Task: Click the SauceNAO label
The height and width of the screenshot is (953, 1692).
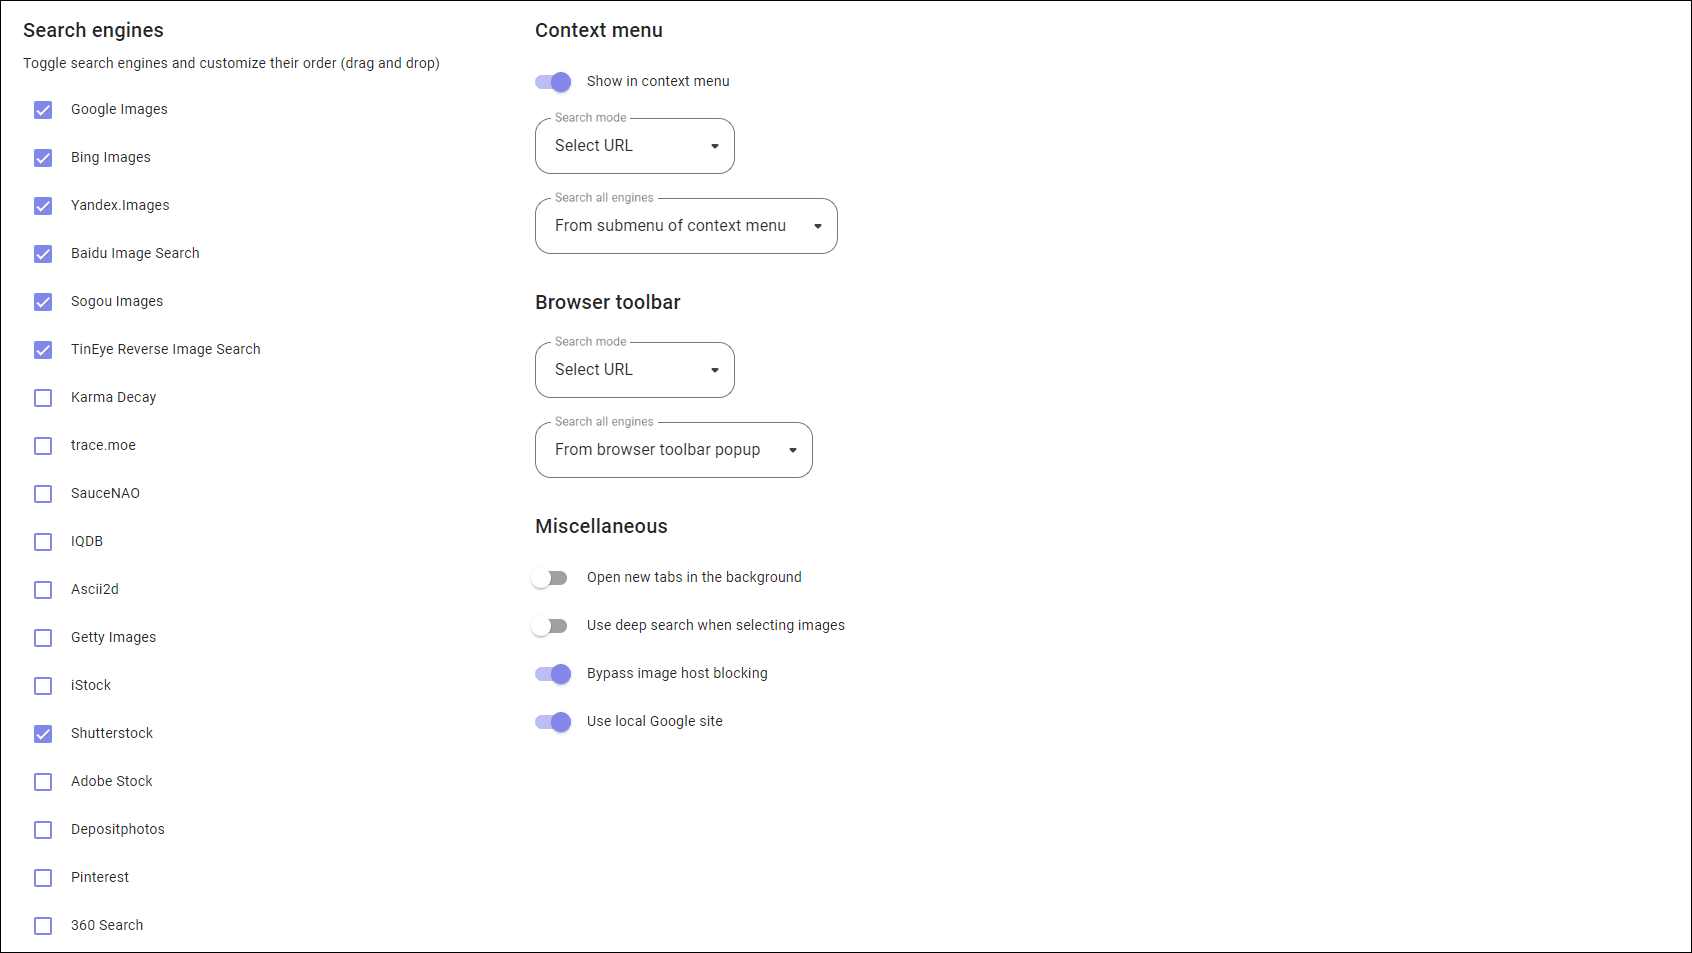Action: [x=105, y=493]
